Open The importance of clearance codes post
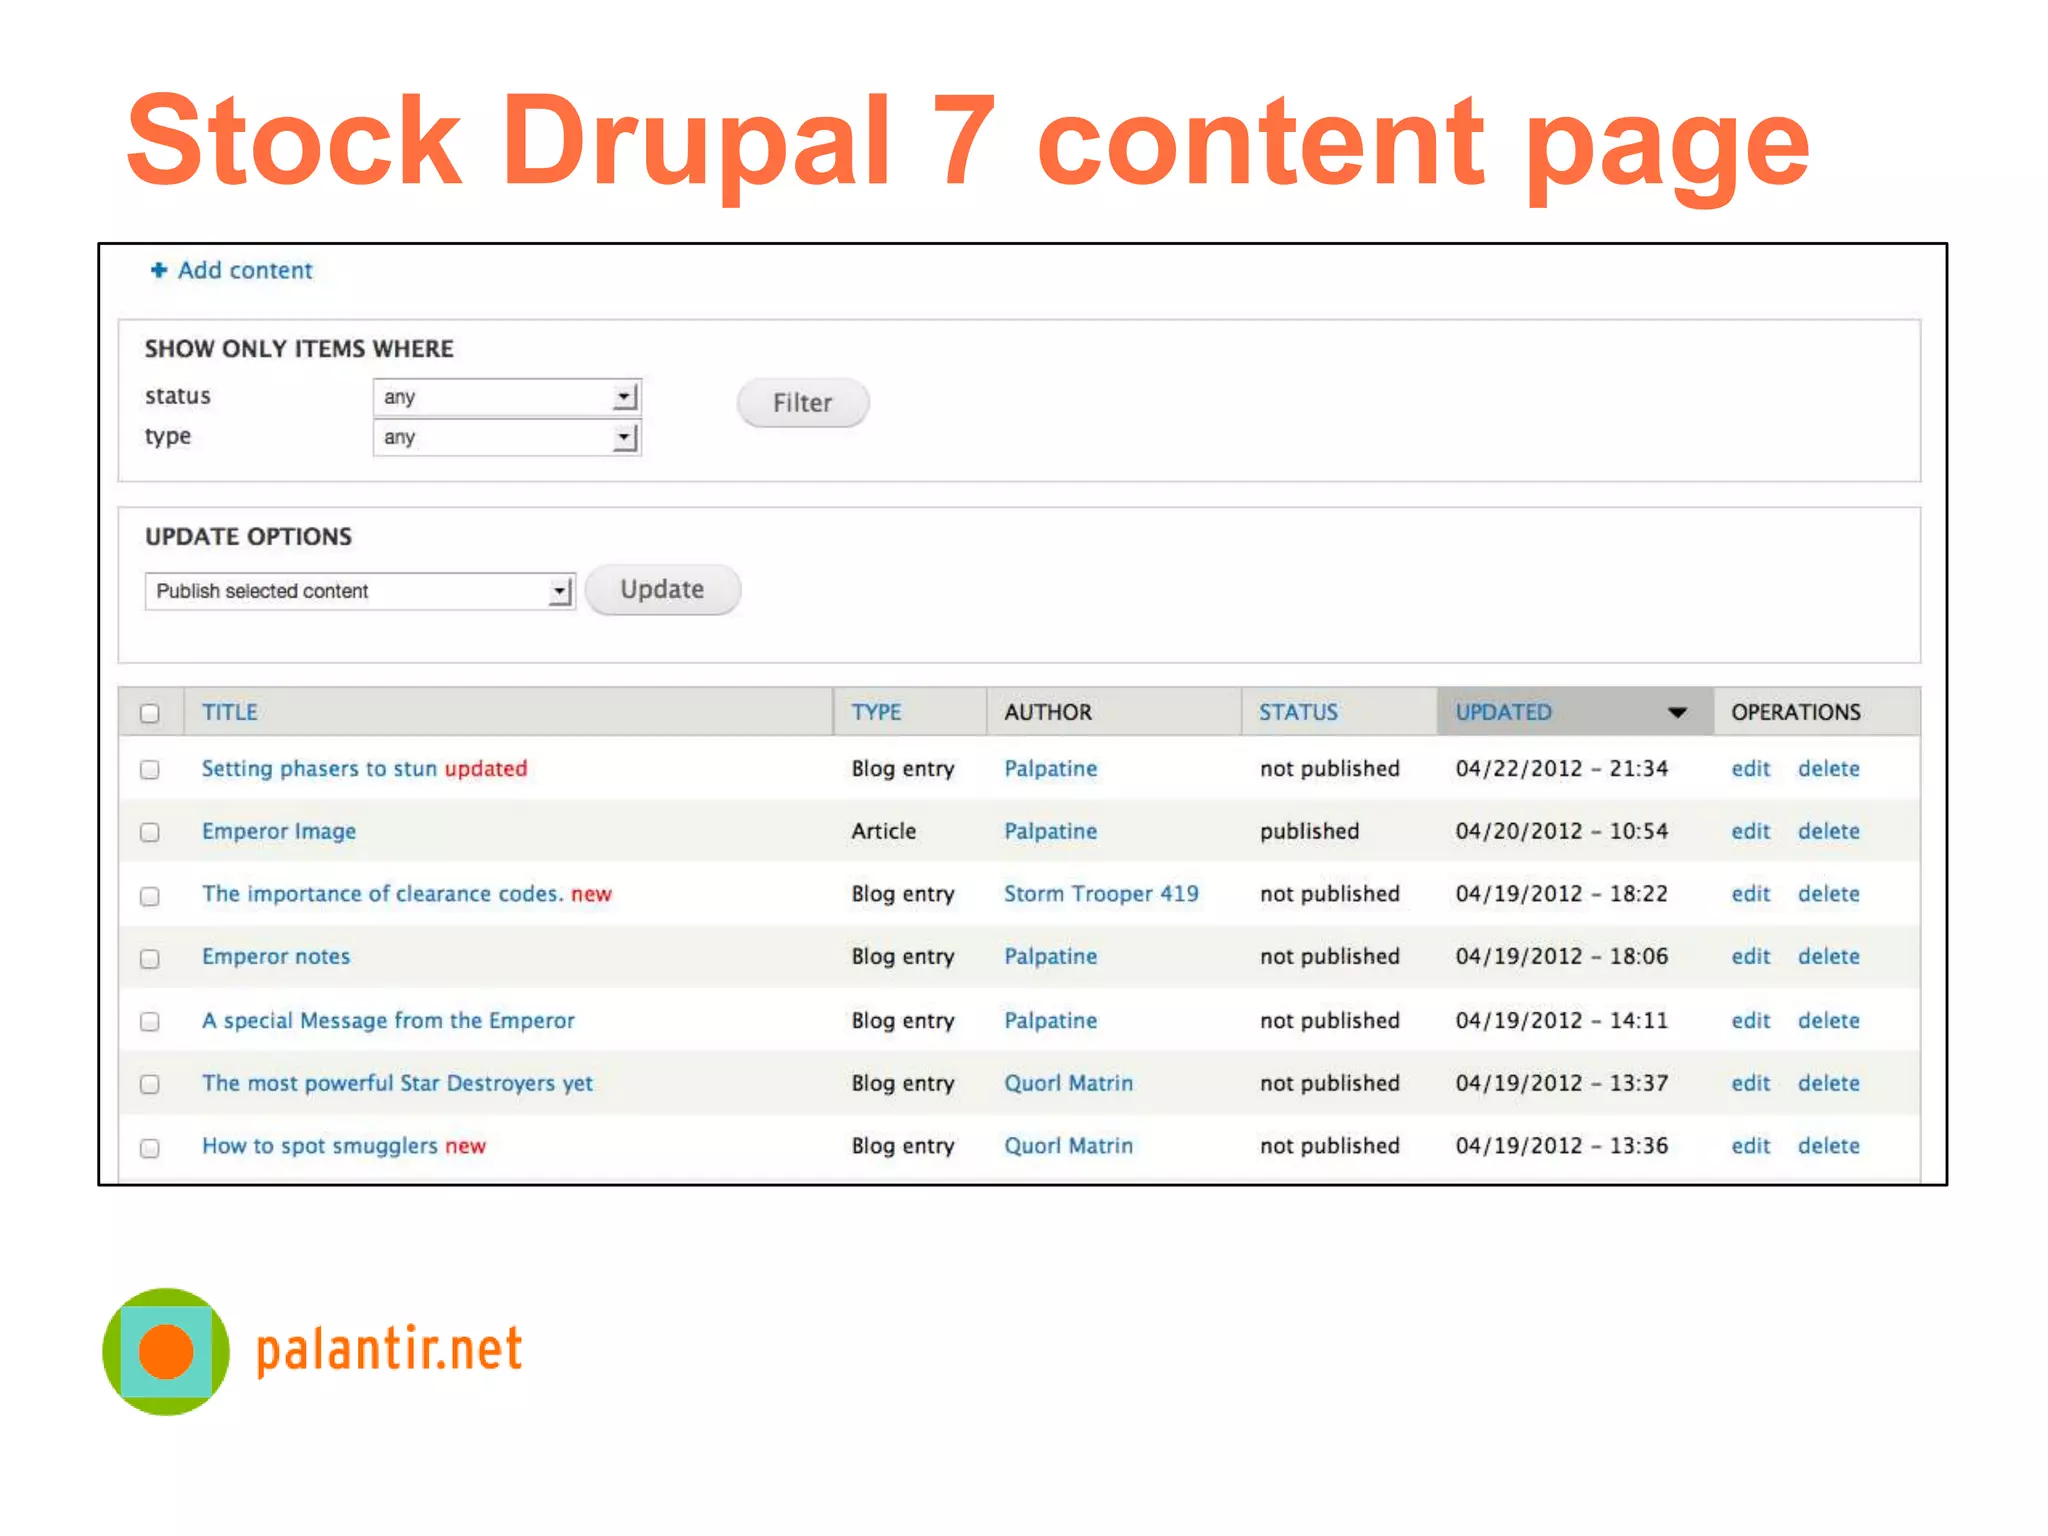Viewport: 2048px width, 1536px height. pos(382,893)
